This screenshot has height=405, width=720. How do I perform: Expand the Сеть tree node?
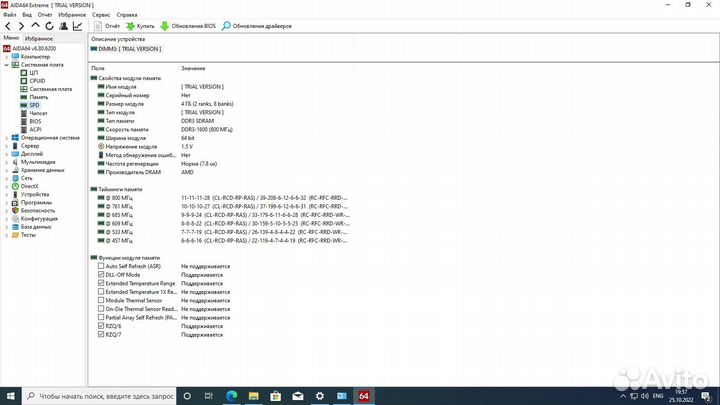pyautogui.click(x=6, y=178)
